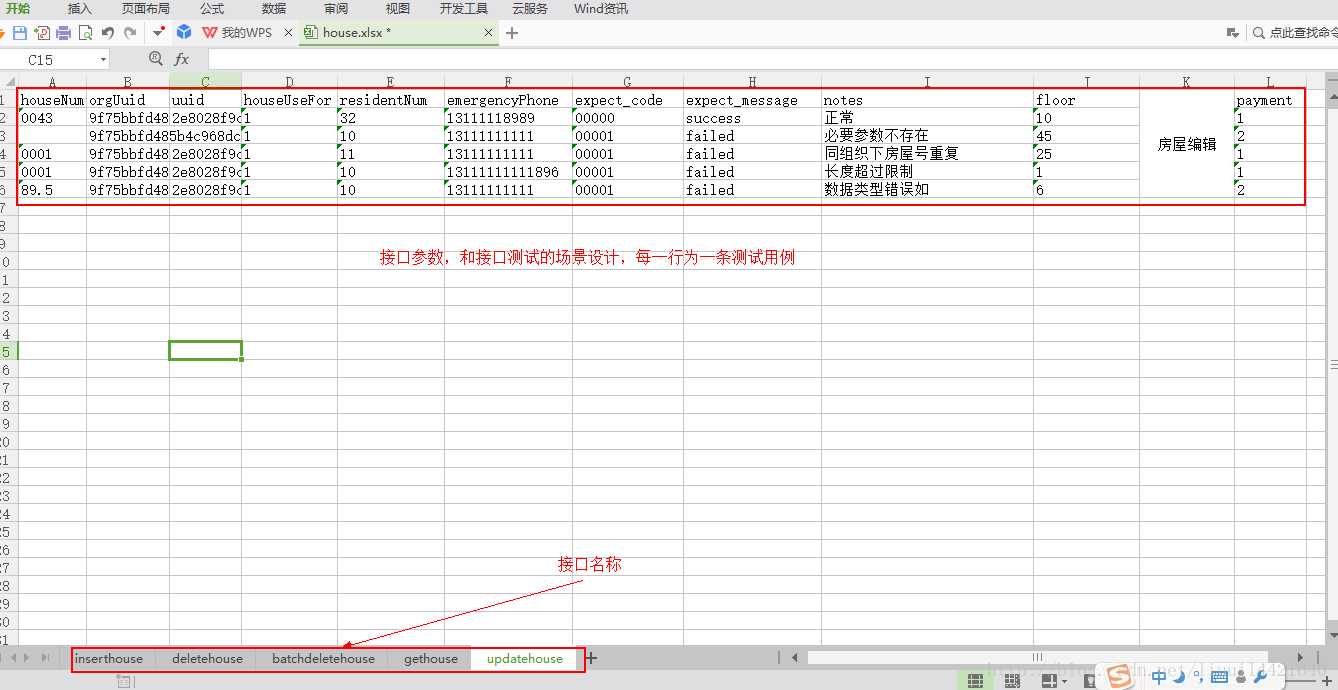This screenshot has width=1338, height=690.
Task: Switch to the 开发工具 ribbon tab
Action: (462, 8)
